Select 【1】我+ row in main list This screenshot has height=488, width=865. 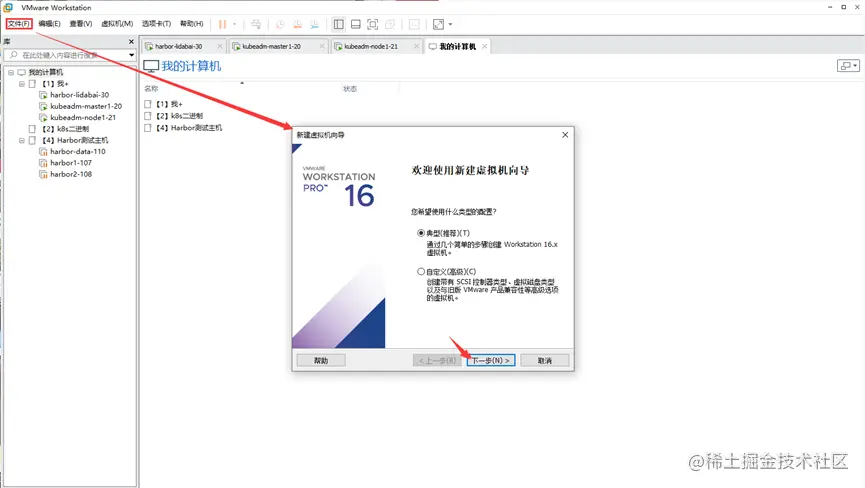[x=164, y=104]
